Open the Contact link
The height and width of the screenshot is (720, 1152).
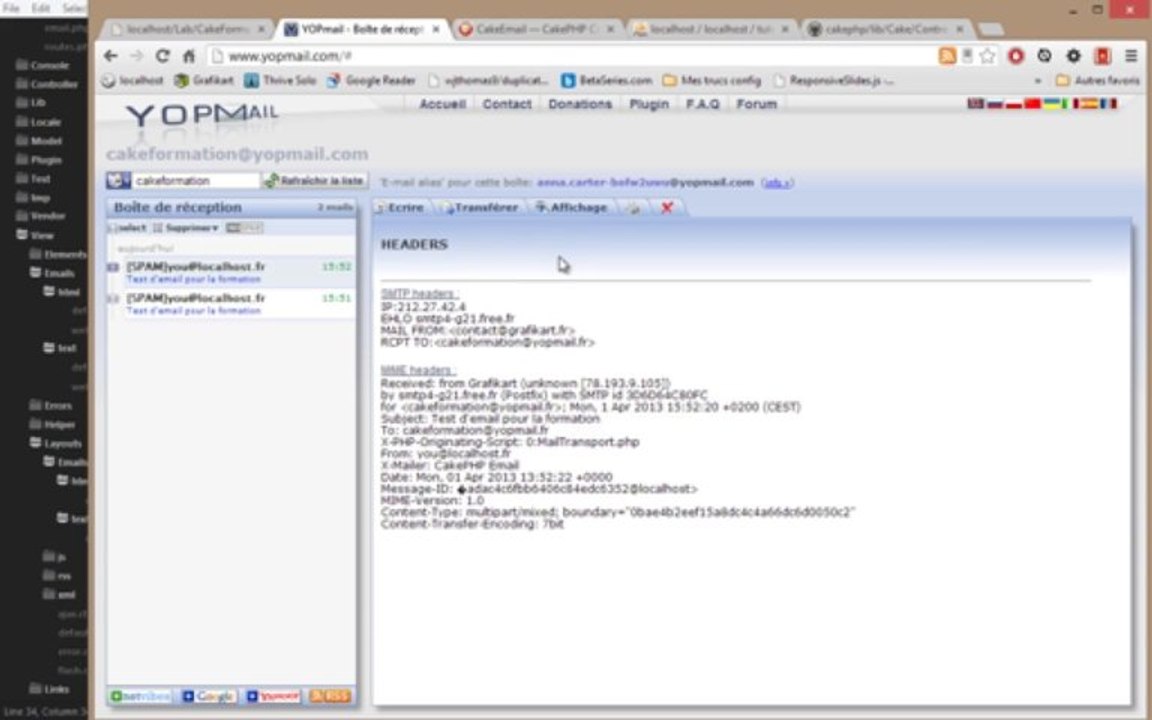click(507, 104)
